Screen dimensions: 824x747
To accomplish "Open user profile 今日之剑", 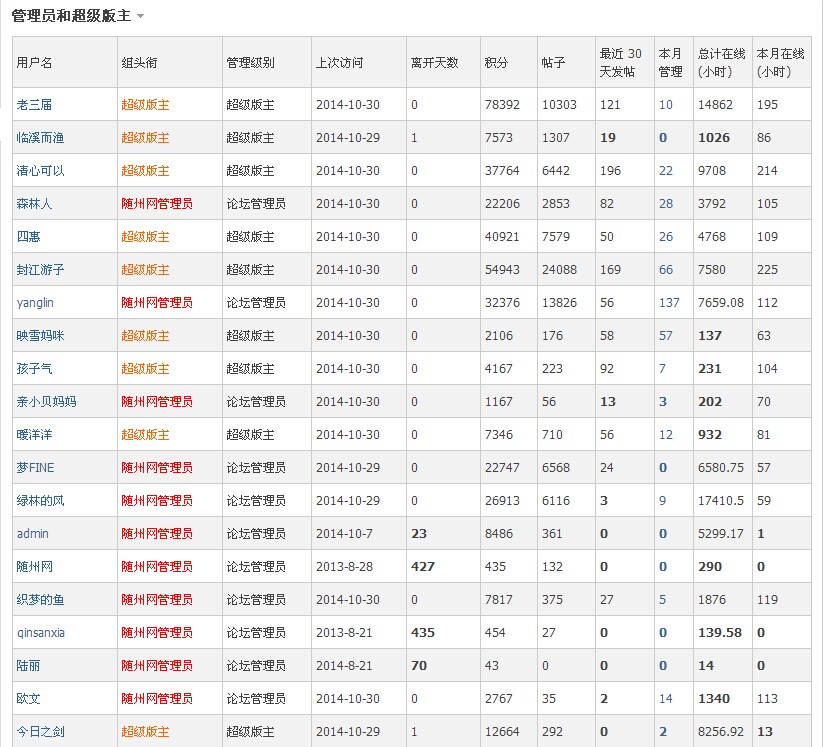I will pos(40,732).
